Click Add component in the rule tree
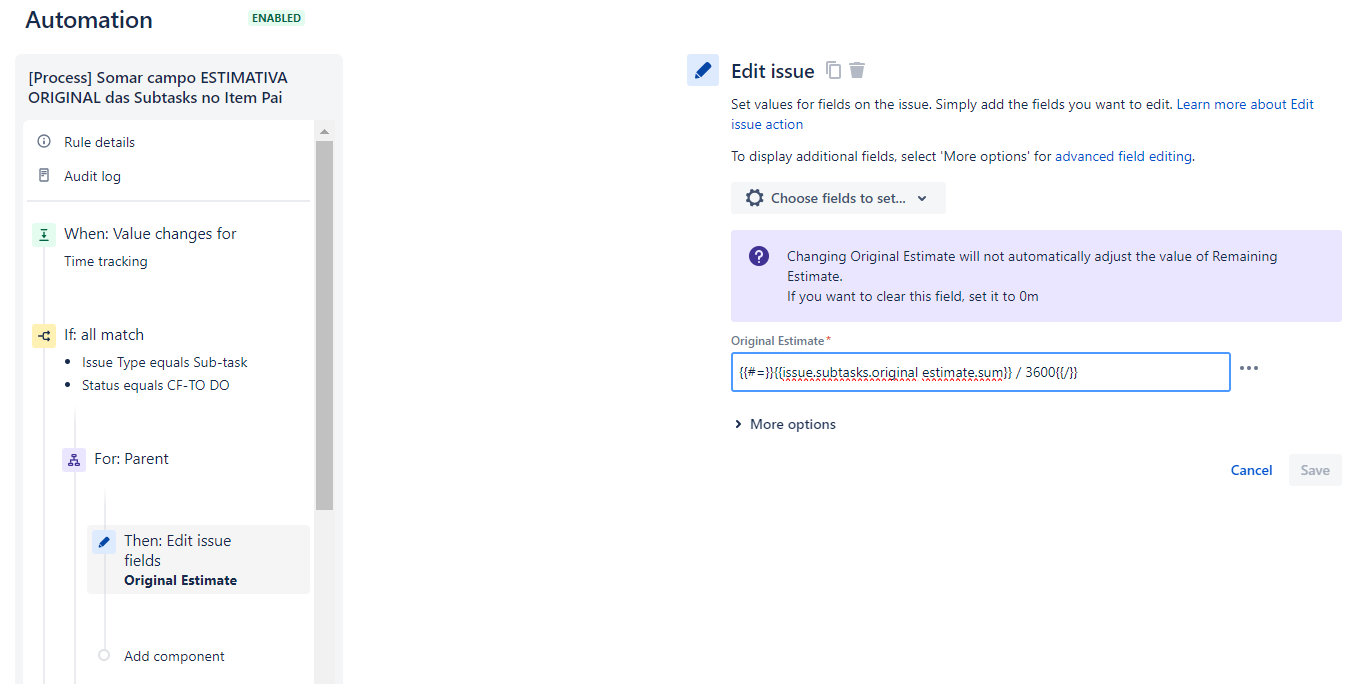The width and height of the screenshot is (1364, 684). 174,656
